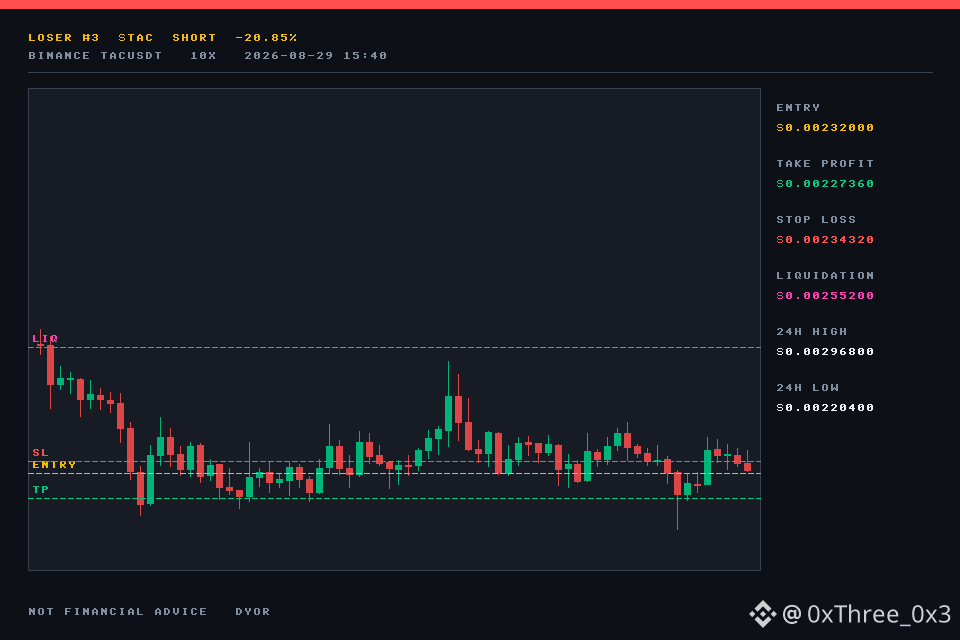Viewport: 960px width, 640px height.
Task: Click the 24H HIGH heading
Action: pyautogui.click(x=812, y=332)
